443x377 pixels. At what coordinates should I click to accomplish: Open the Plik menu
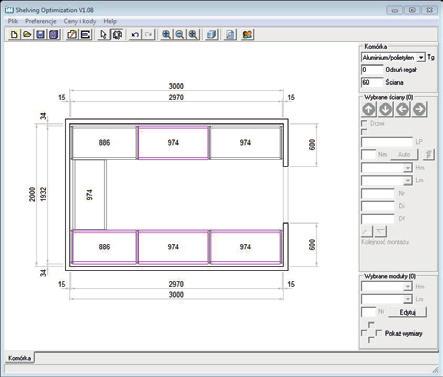point(13,21)
